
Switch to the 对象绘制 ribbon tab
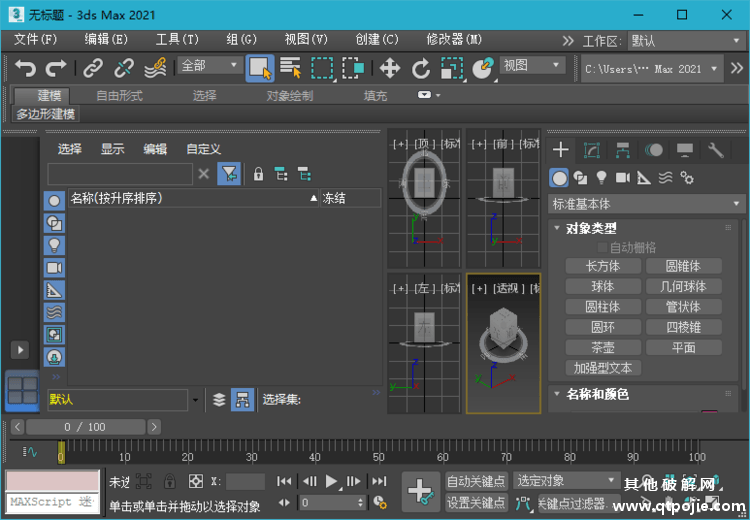[290, 96]
